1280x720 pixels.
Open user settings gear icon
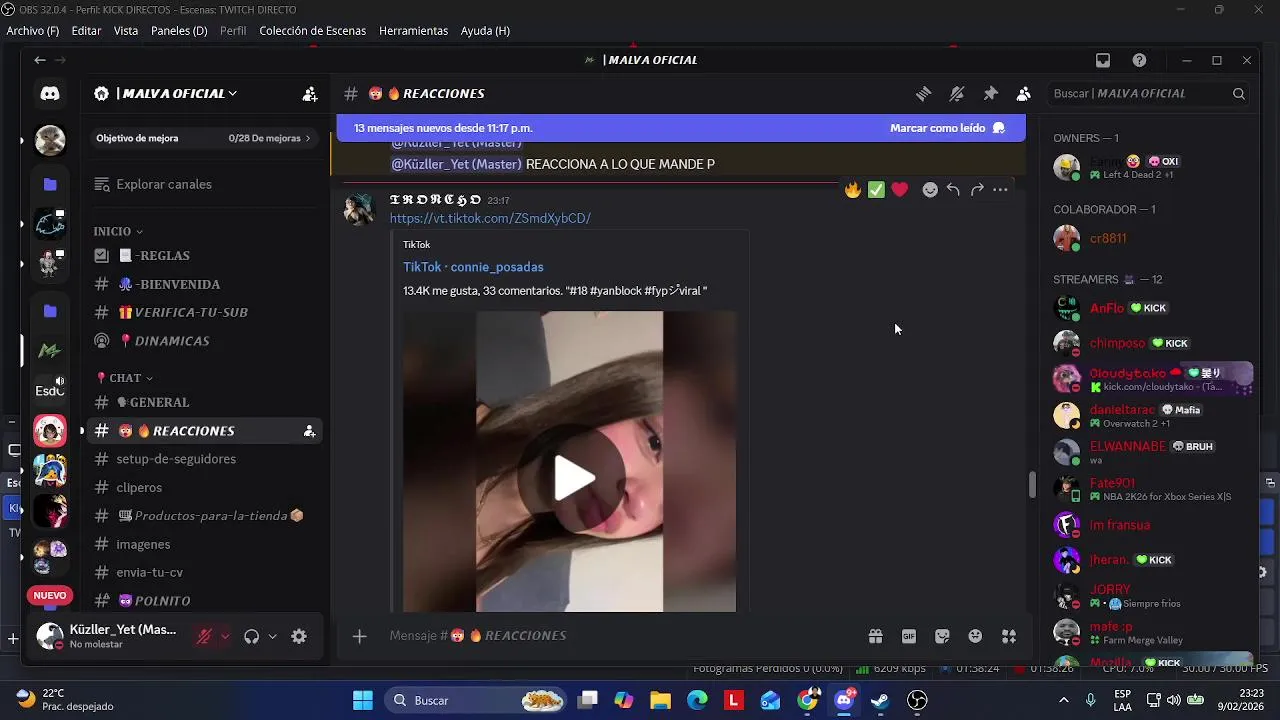tap(299, 636)
